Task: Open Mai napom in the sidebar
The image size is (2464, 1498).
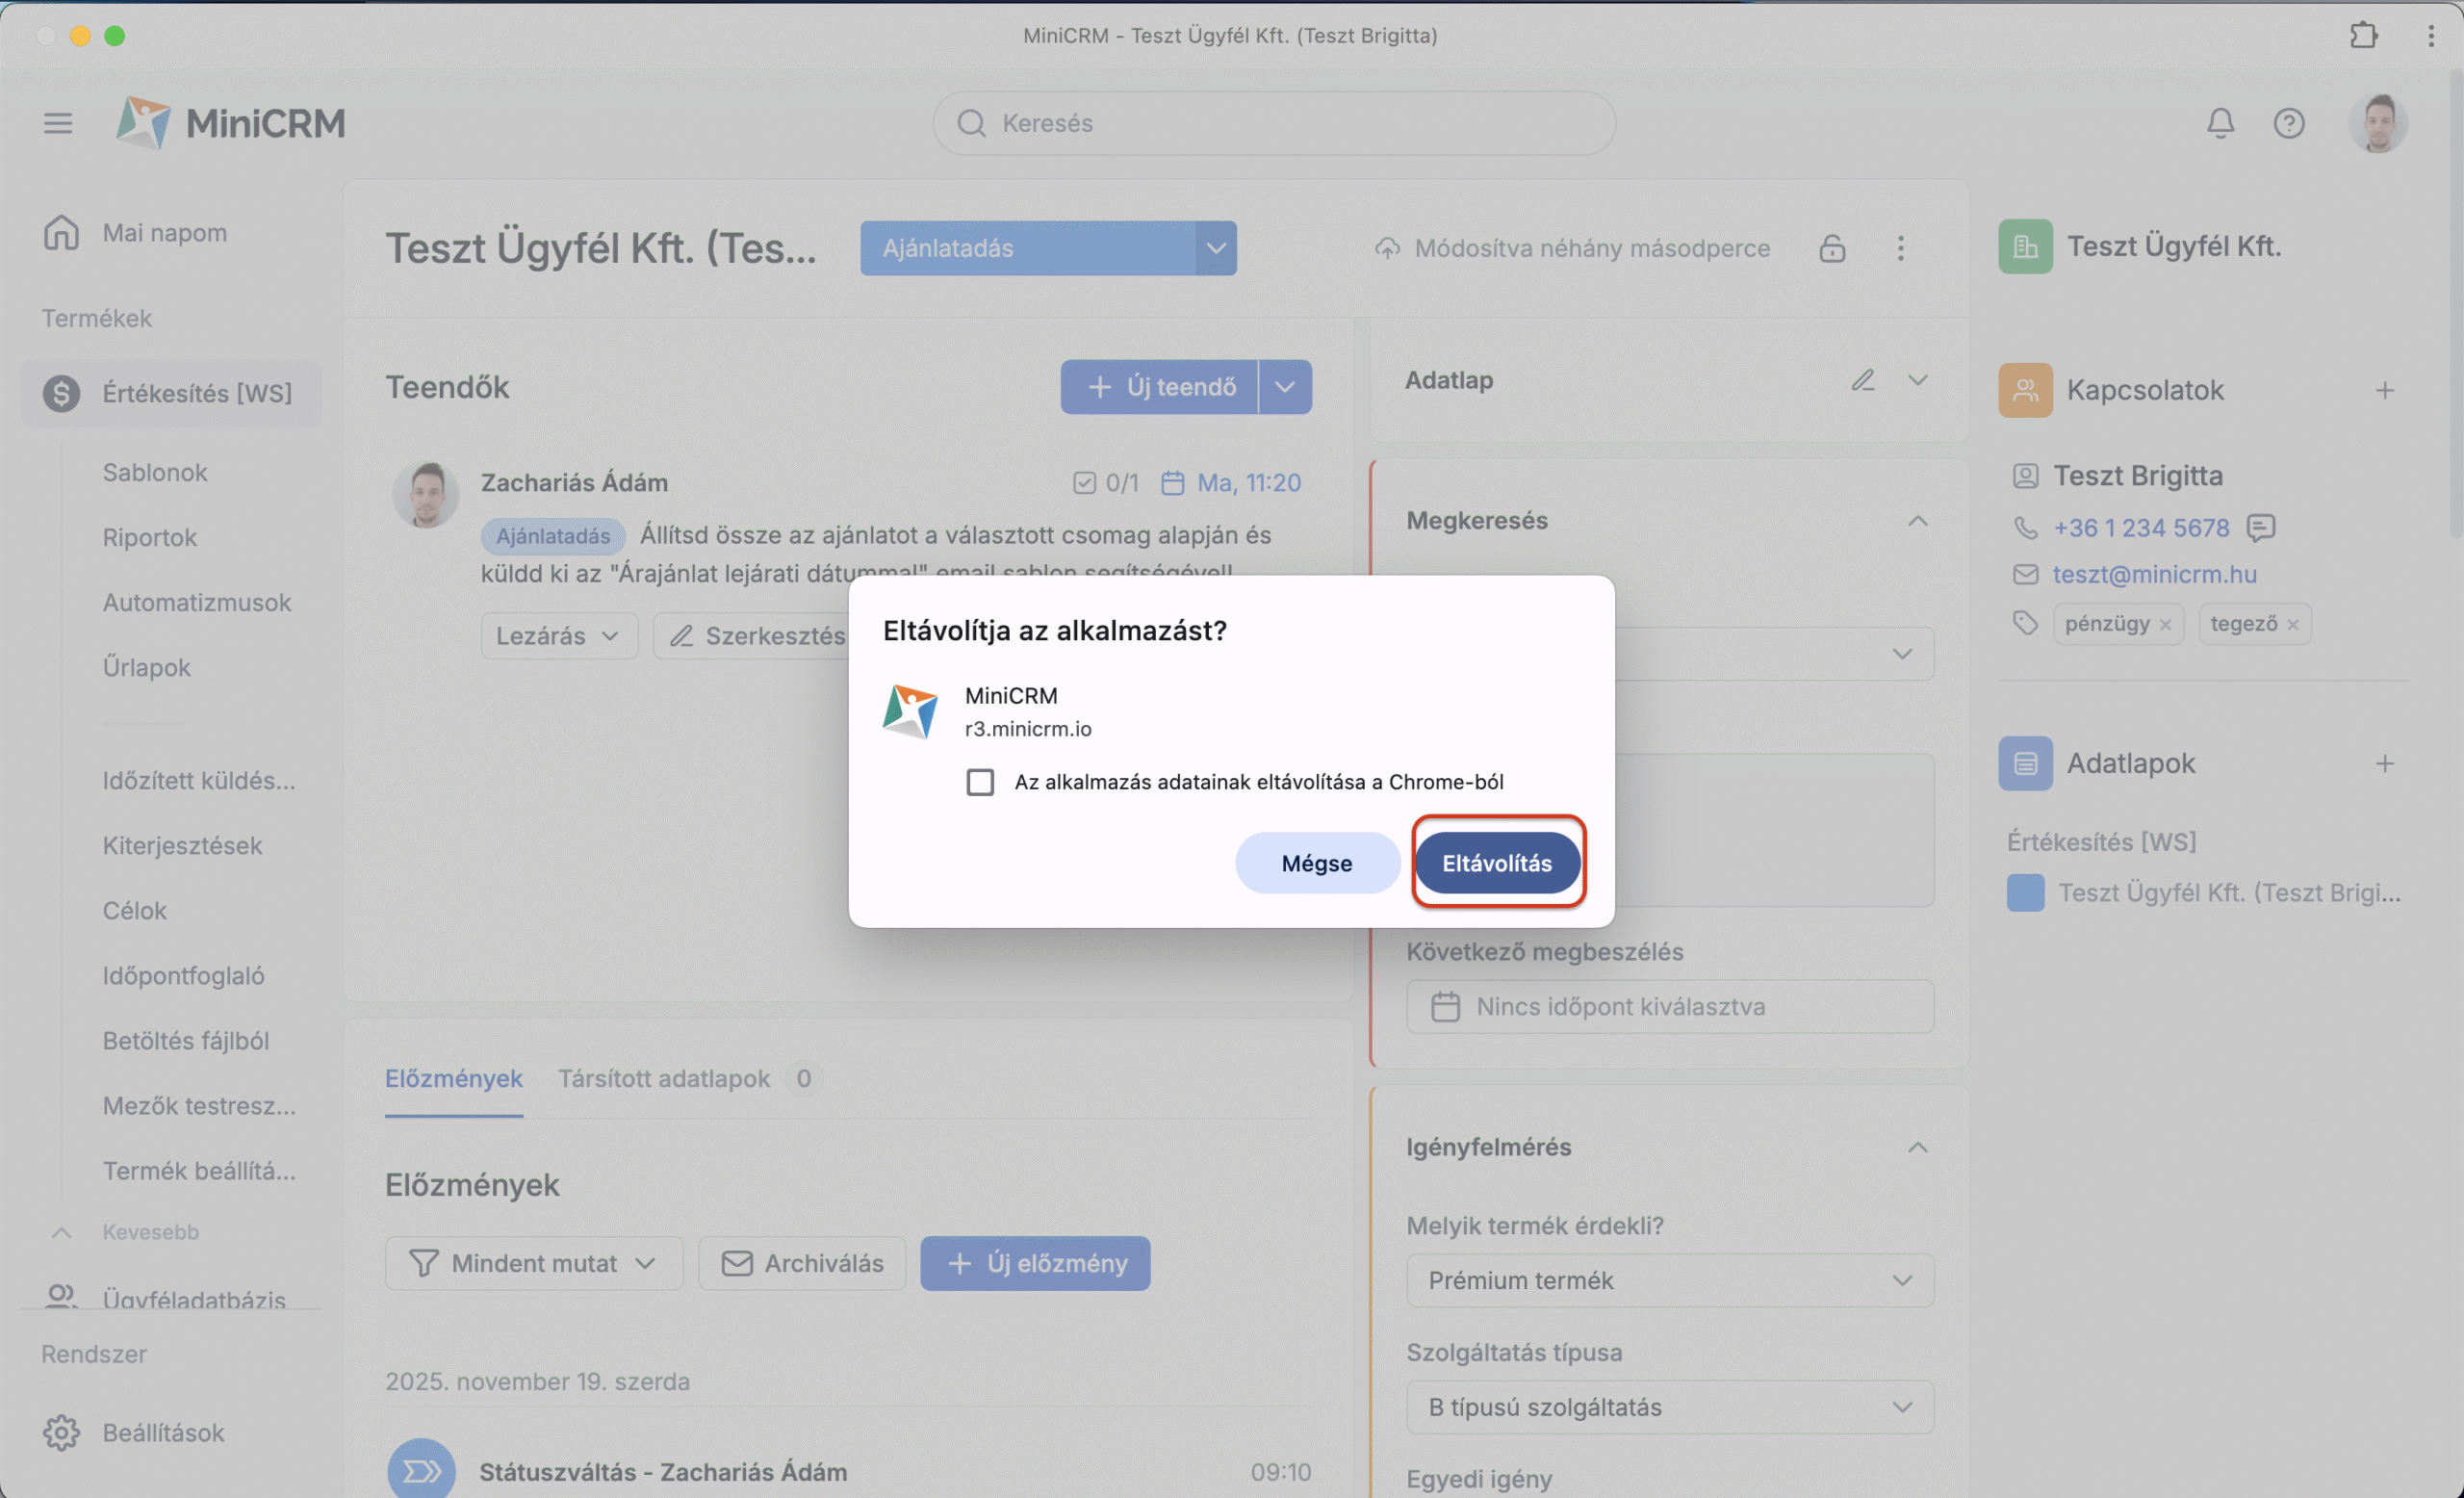Action: click(x=164, y=233)
